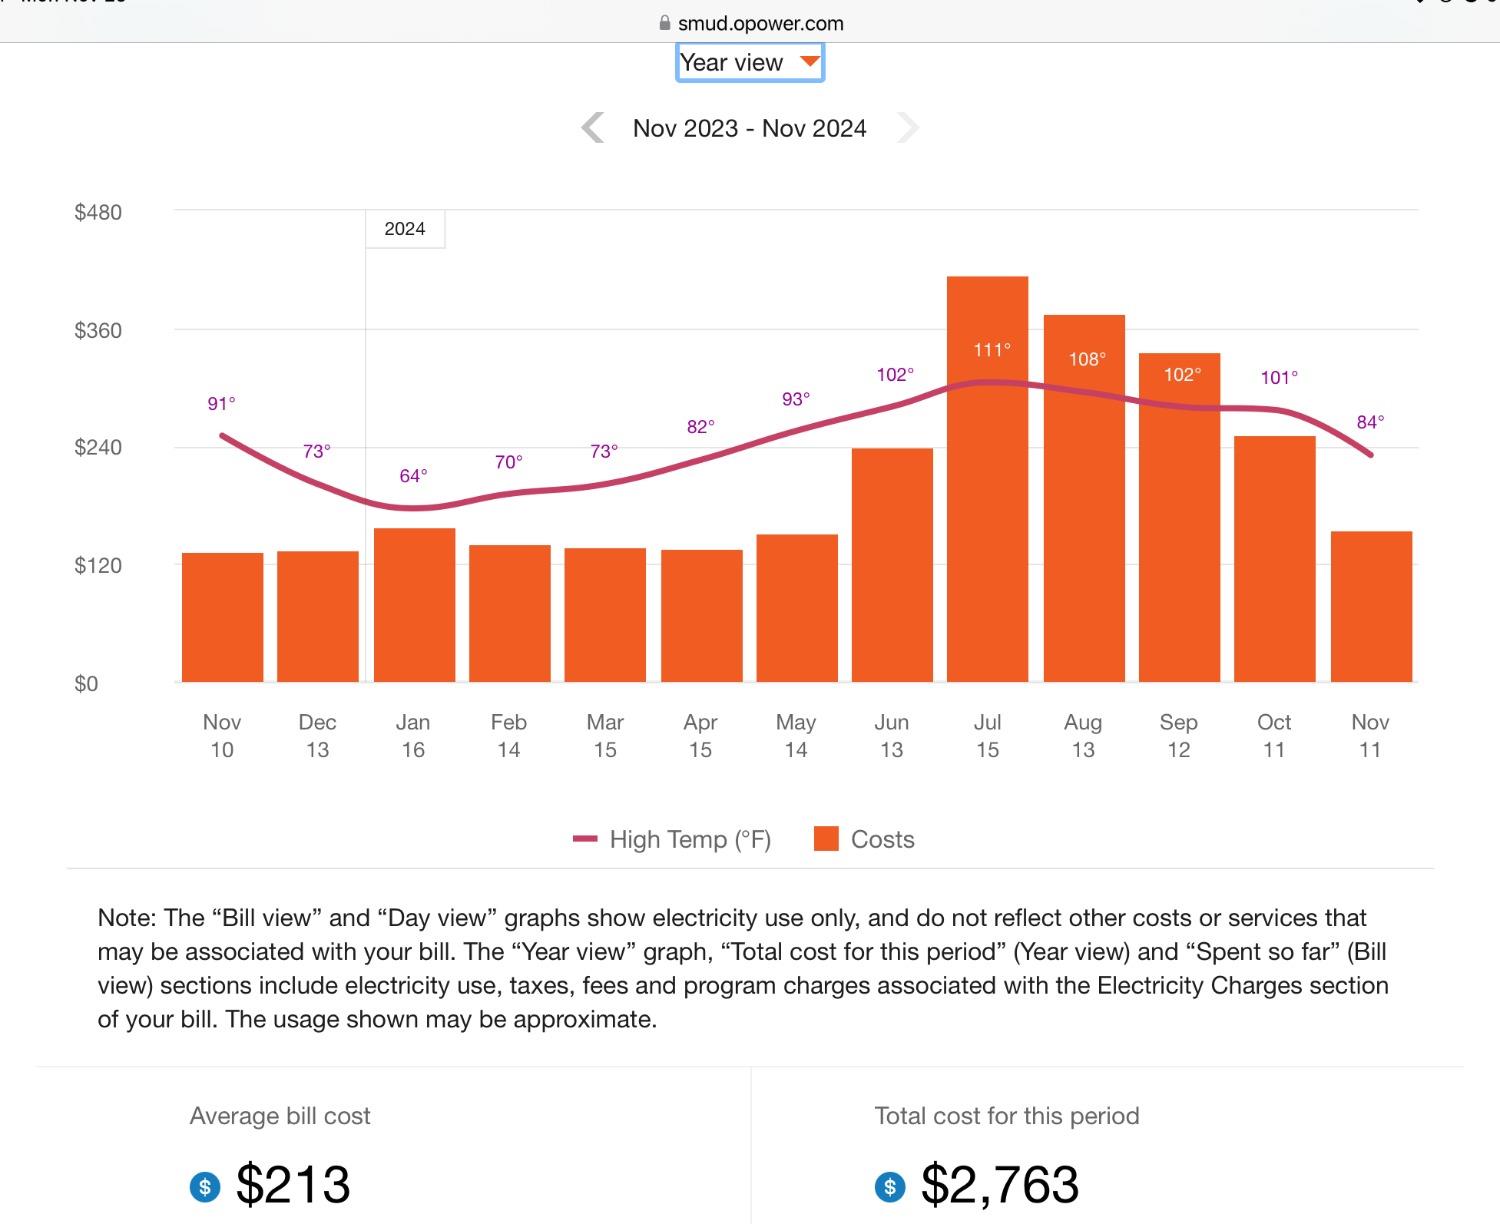The image size is (1500, 1224).
Task: Select the Dec 13 cost bar
Action: click(318, 616)
